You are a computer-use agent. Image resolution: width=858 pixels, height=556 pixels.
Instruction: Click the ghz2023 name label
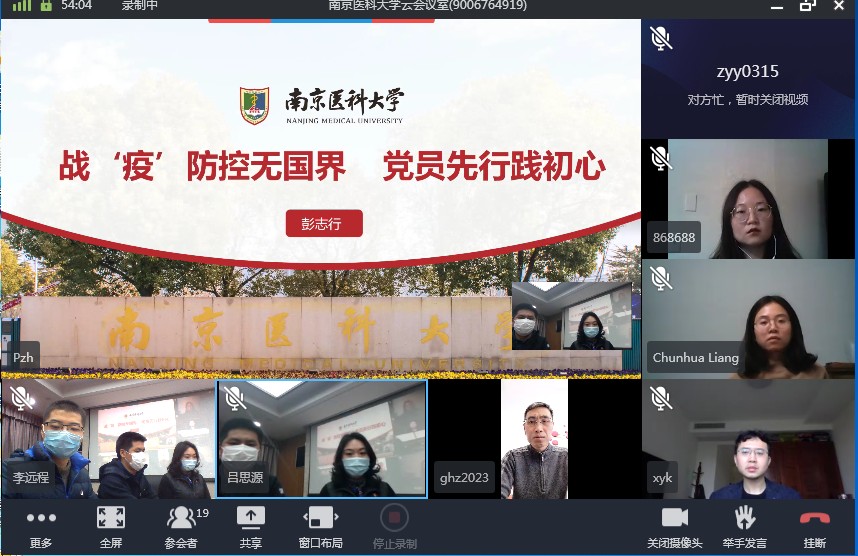pyautogui.click(x=464, y=478)
